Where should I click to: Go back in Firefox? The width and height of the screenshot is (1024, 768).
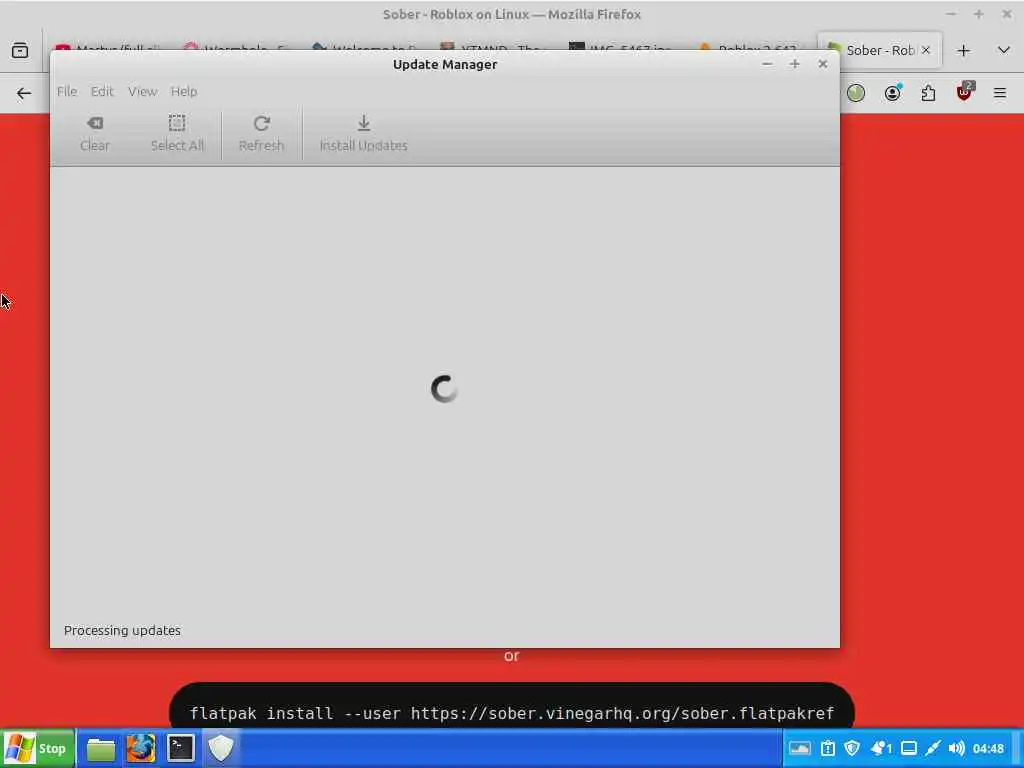point(24,93)
